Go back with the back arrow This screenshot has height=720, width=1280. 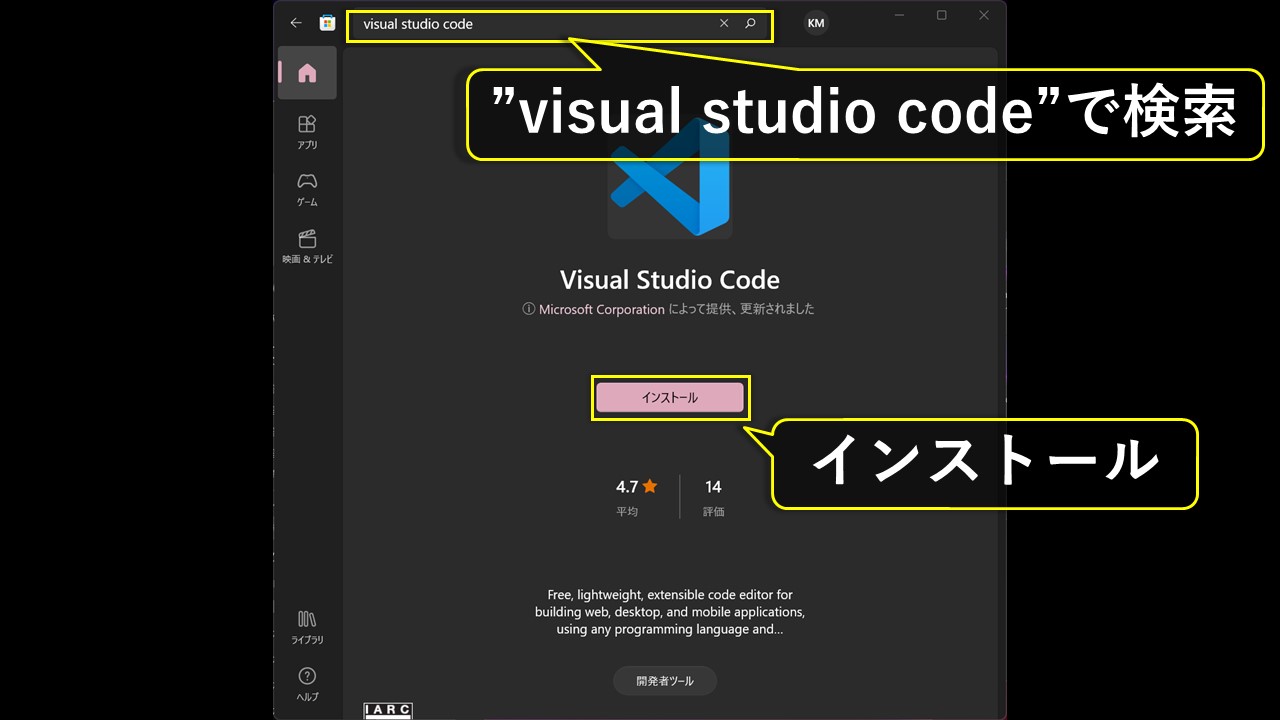[x=296, y=23]
